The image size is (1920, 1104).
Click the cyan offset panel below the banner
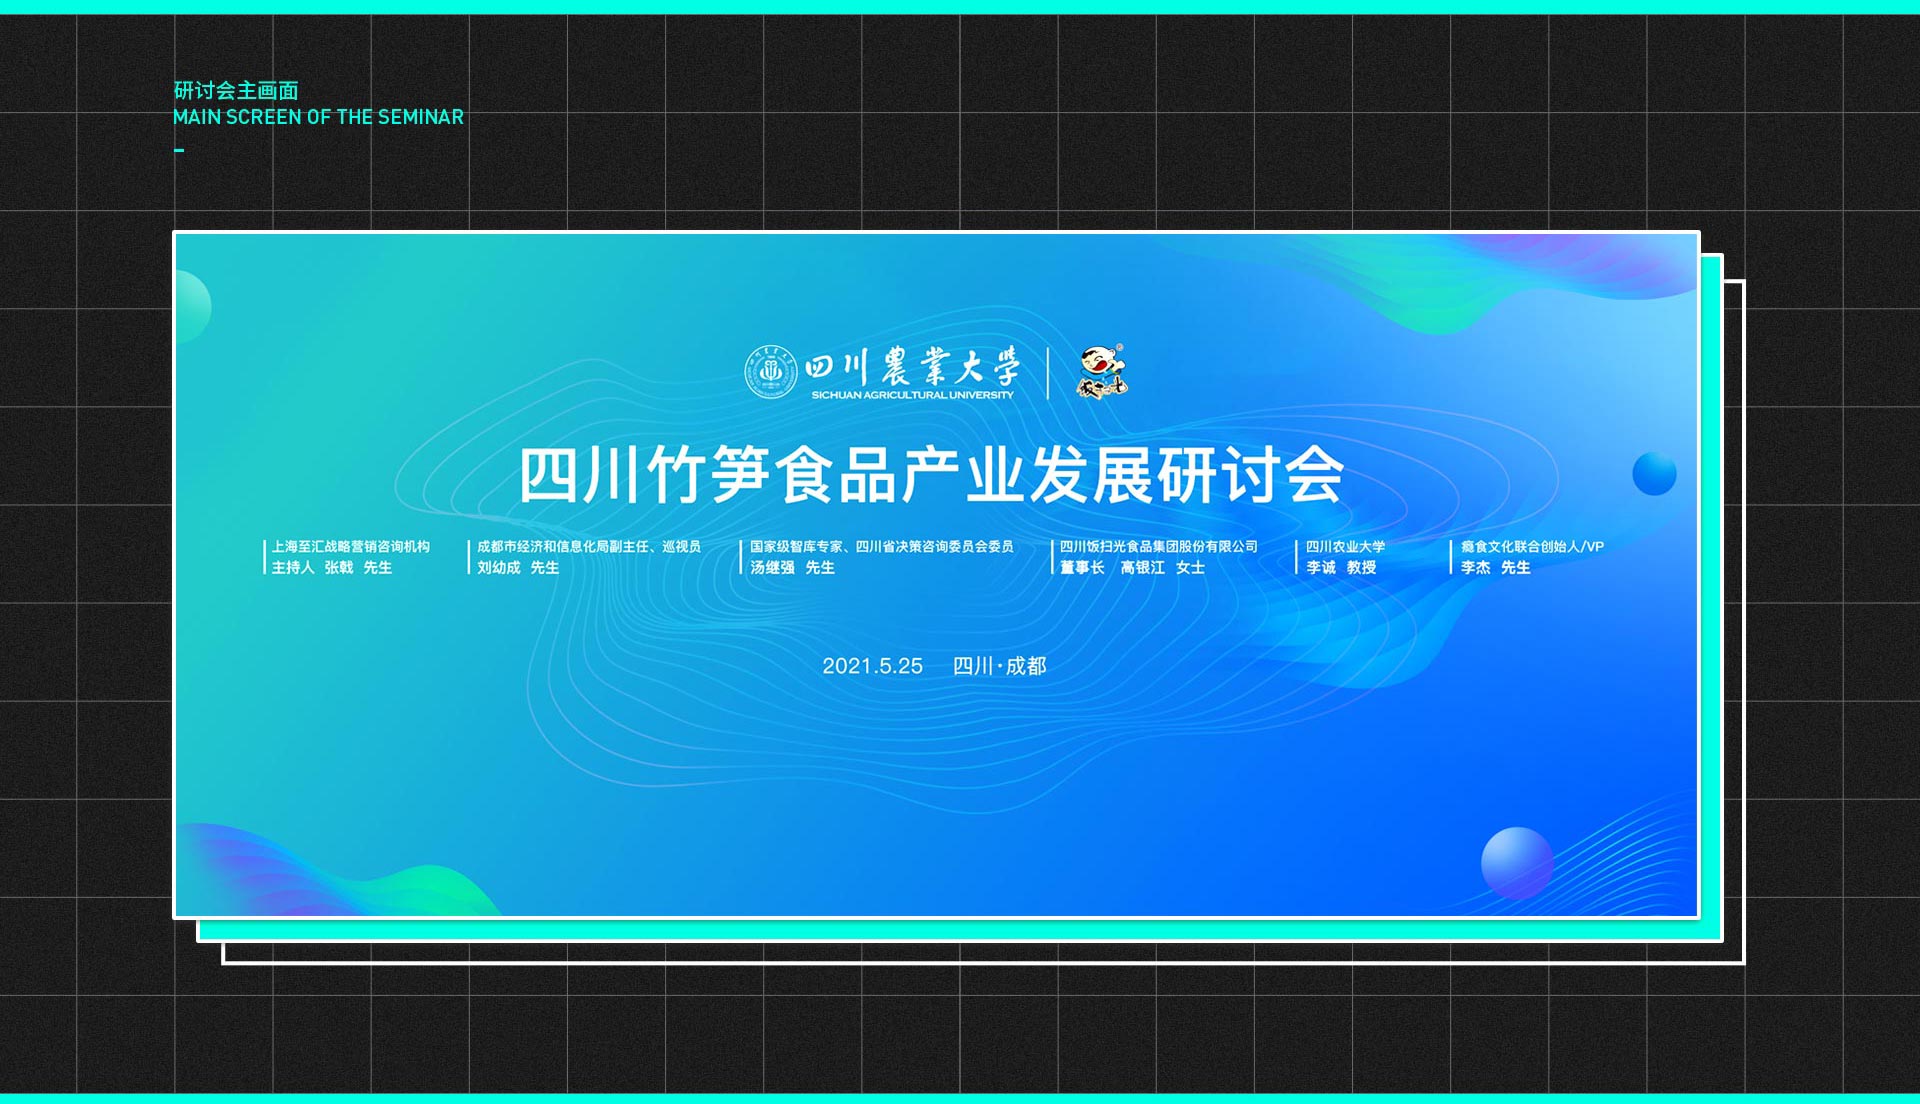(x=960, y=930)
